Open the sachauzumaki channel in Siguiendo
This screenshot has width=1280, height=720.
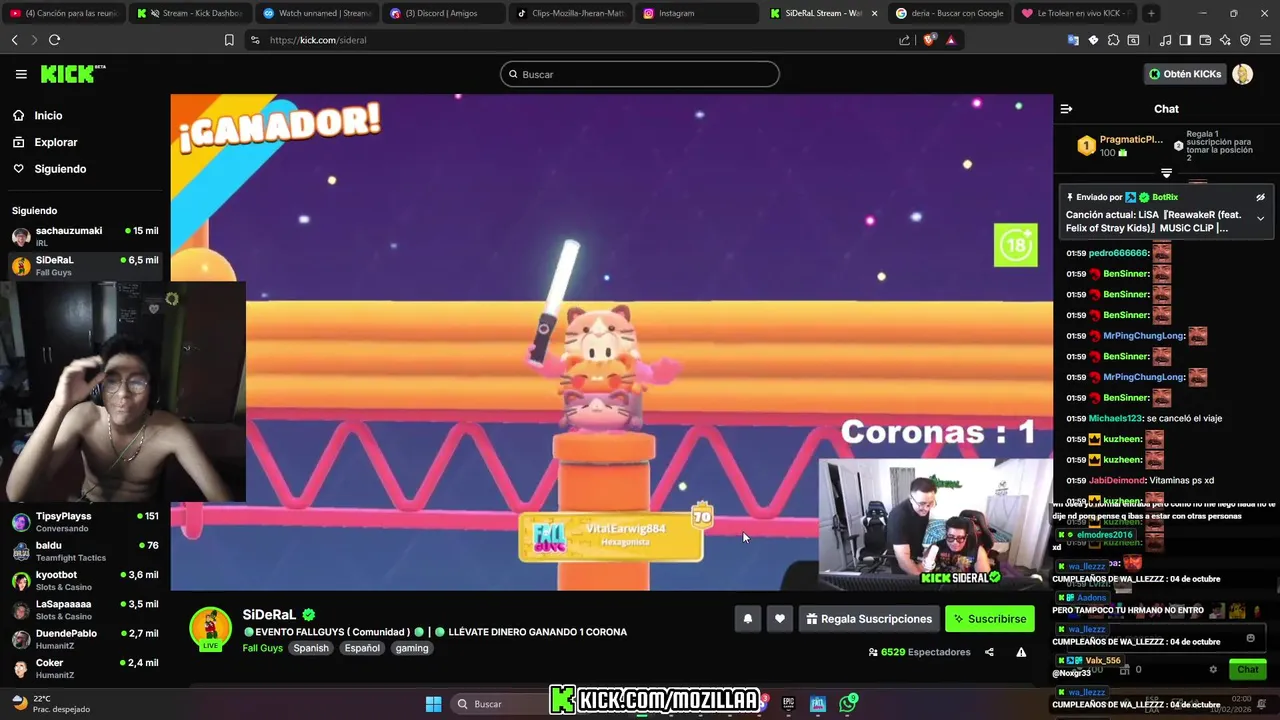[x=85, y=237]
